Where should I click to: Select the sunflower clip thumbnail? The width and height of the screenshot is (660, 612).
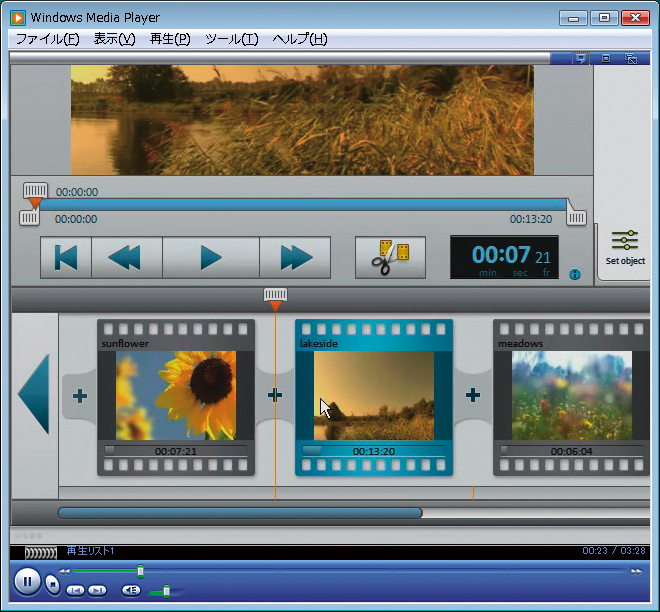pos(176,396)
